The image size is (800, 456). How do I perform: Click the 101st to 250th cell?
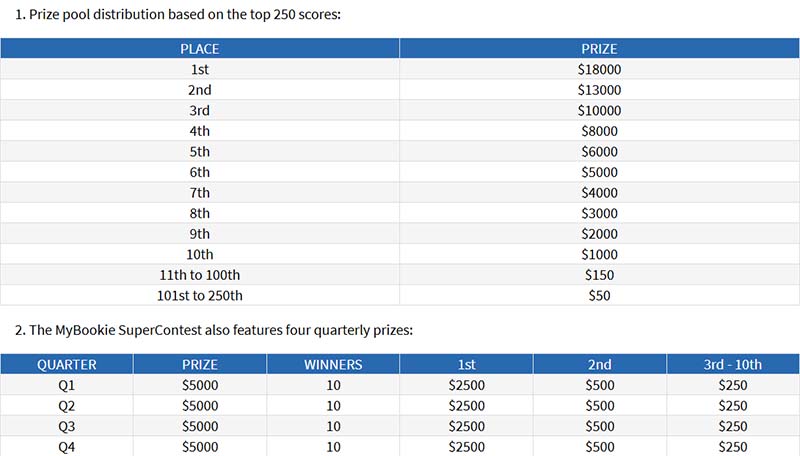[x=199, y=295]
